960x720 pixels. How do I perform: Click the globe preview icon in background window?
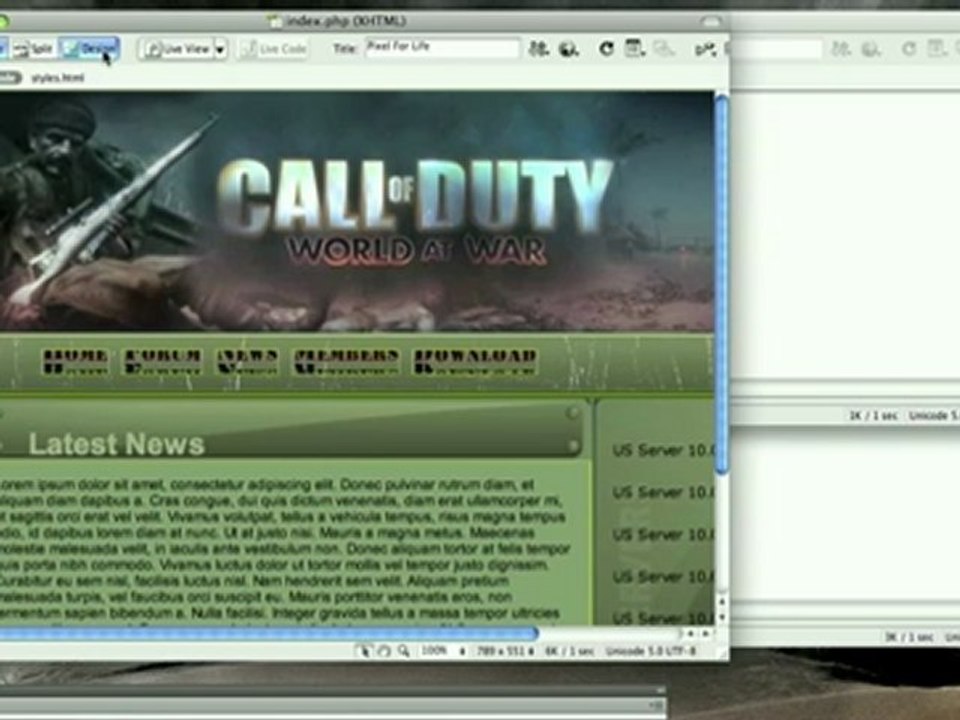[871, 49]
